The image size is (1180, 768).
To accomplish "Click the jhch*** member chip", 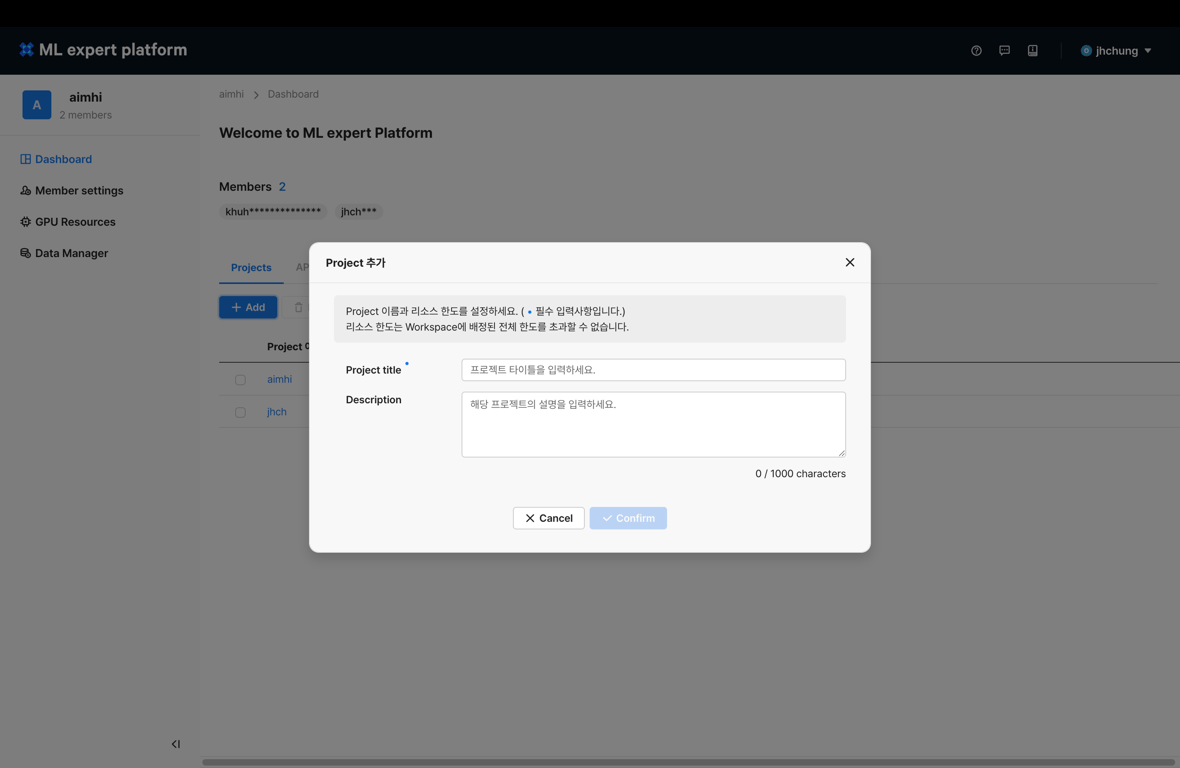I will pos(358,211).
